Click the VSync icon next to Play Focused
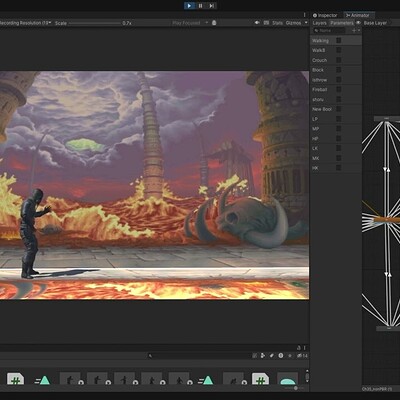 (214, 23)
